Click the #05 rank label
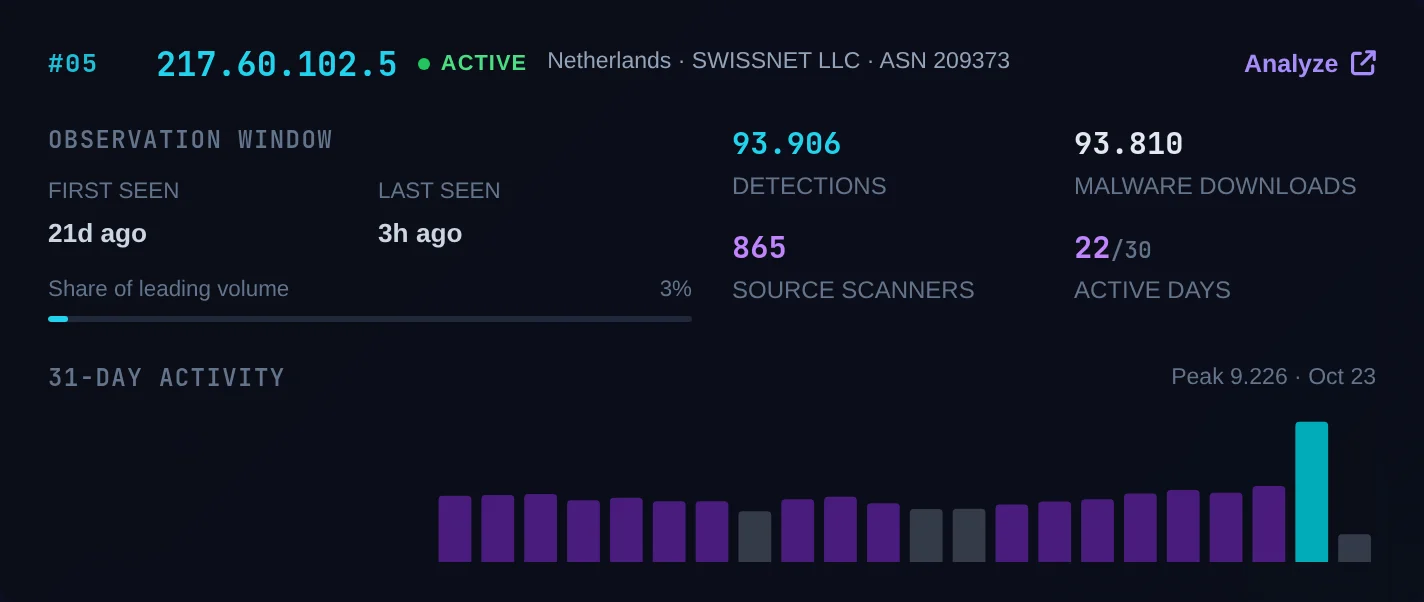The height and width of the screenshot is (602, 1424). point(73,64)
